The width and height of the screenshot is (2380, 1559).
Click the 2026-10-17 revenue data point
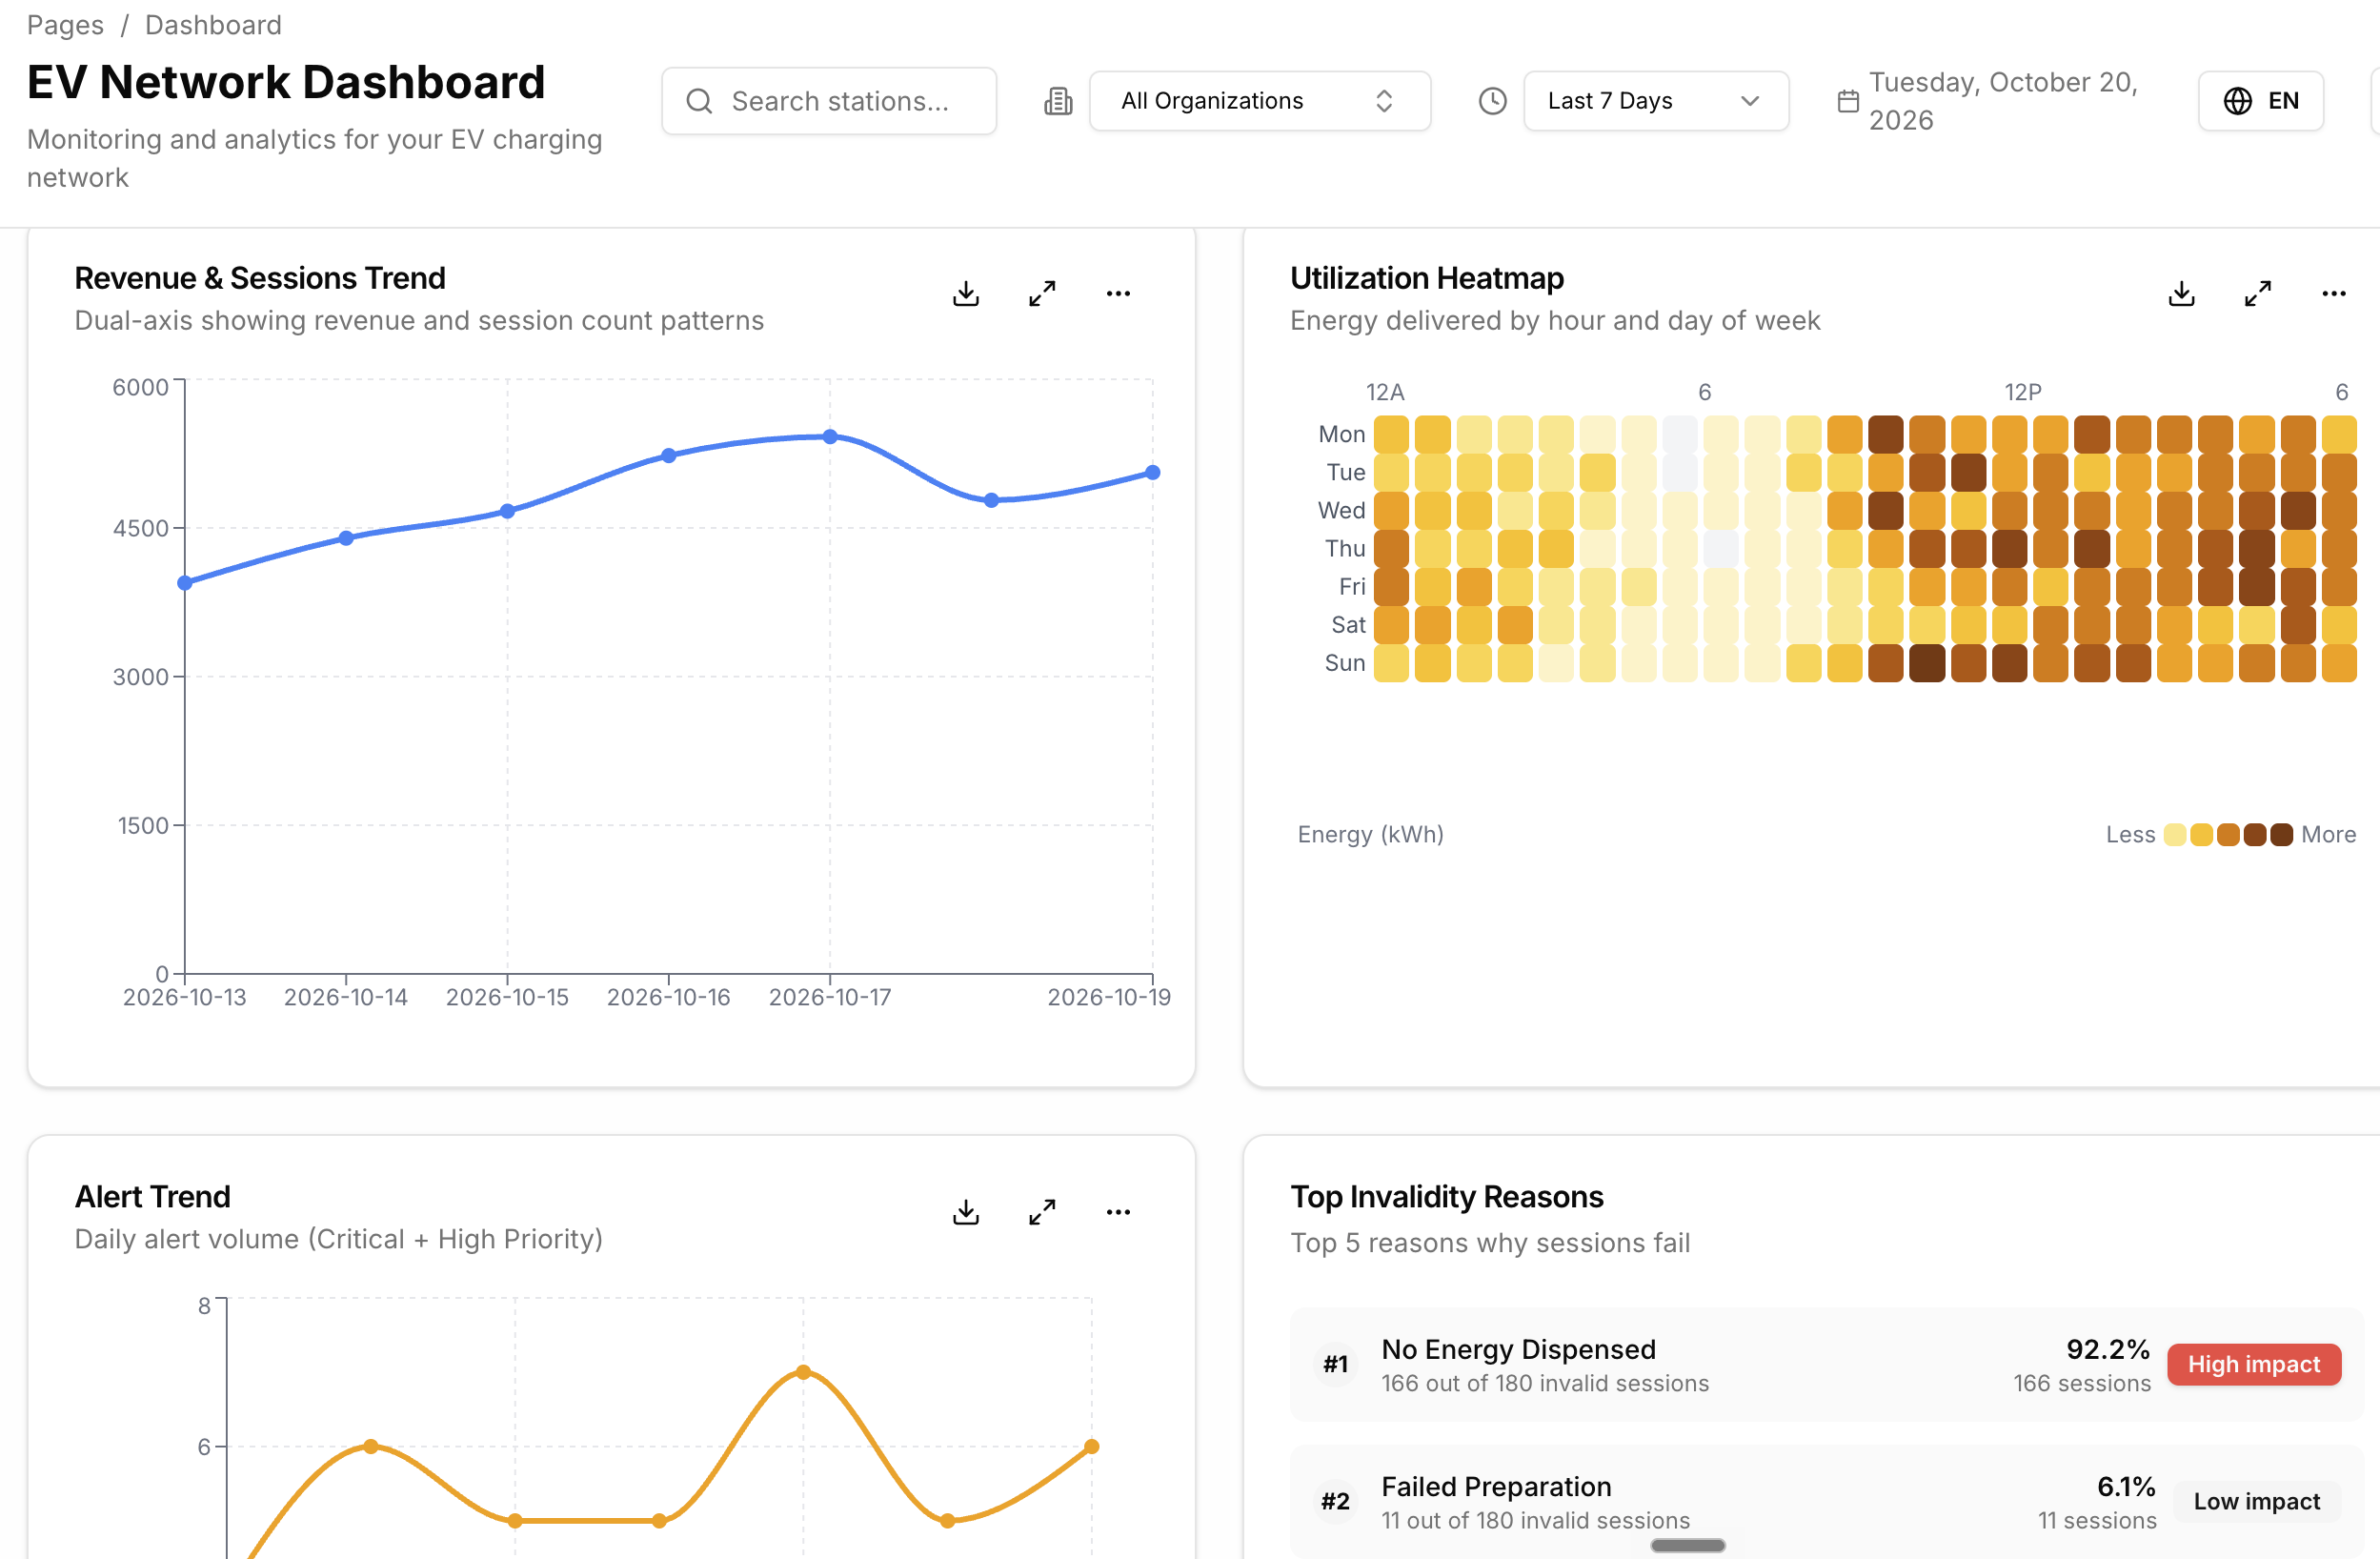[830, 436]
